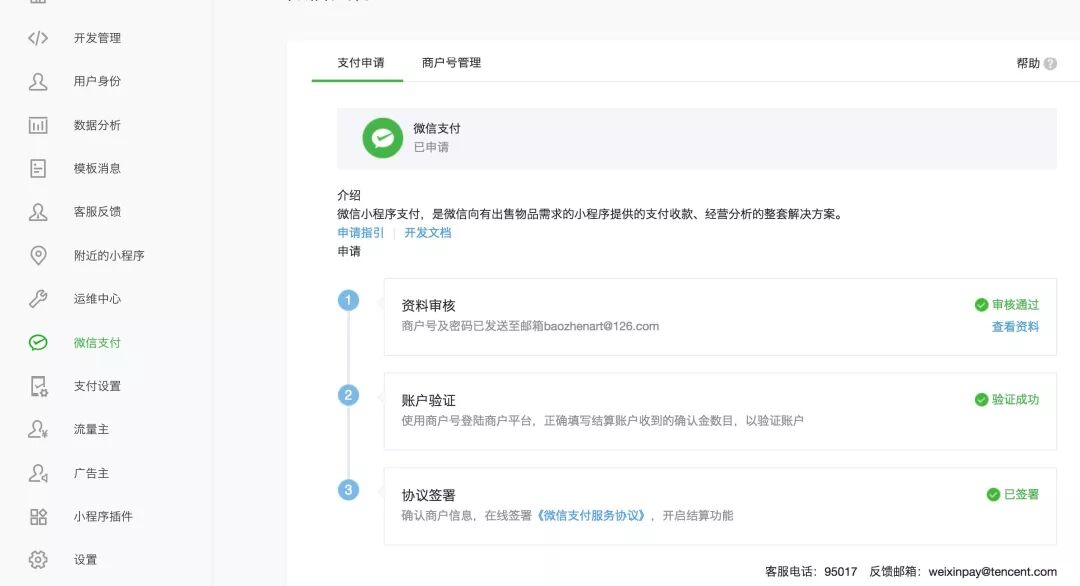Click the large green WeChat Pay logo

coord(382,138)
